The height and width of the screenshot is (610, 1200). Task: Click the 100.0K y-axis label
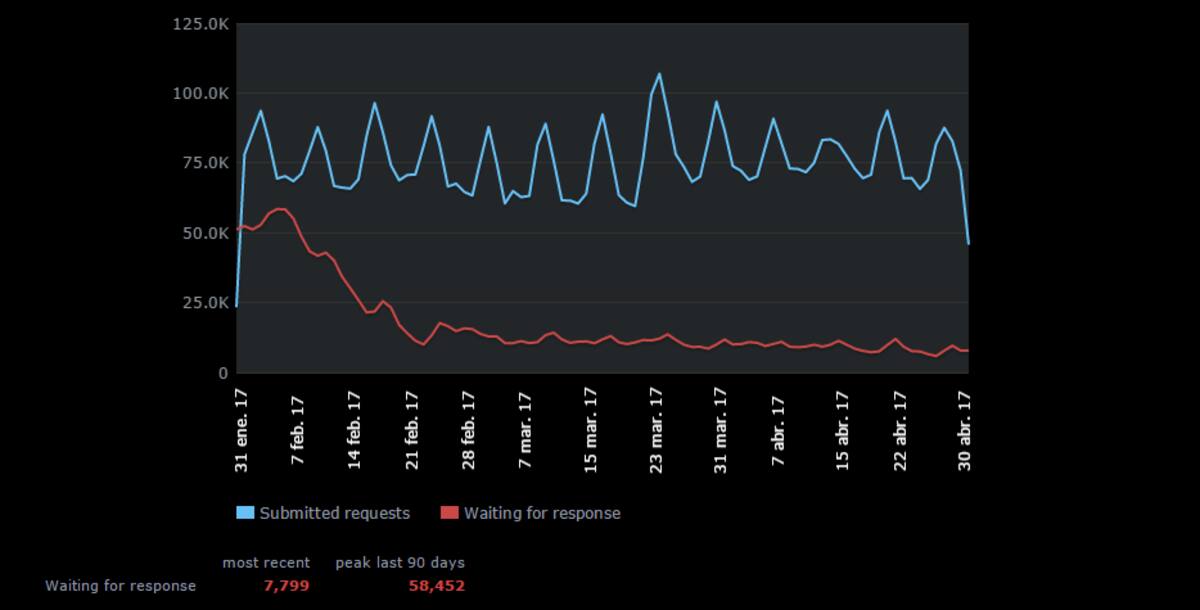pos(201,93)
